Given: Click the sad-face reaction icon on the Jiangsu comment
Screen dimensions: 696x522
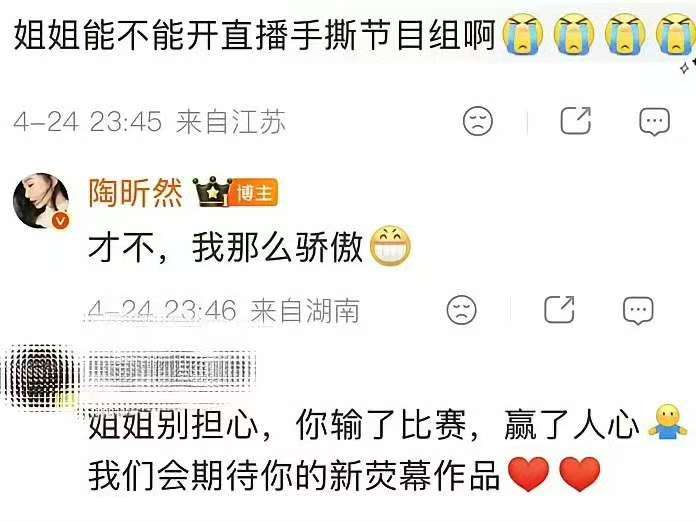Looking at the screenshot, I should pyautogui.click(x=478, y=121).
